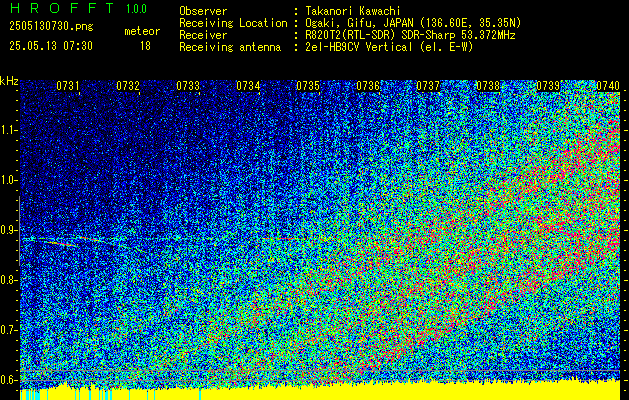Click the 1.0 kHz axis label
The height and width of the screenshot is (400, 629).
pos(8,180)
